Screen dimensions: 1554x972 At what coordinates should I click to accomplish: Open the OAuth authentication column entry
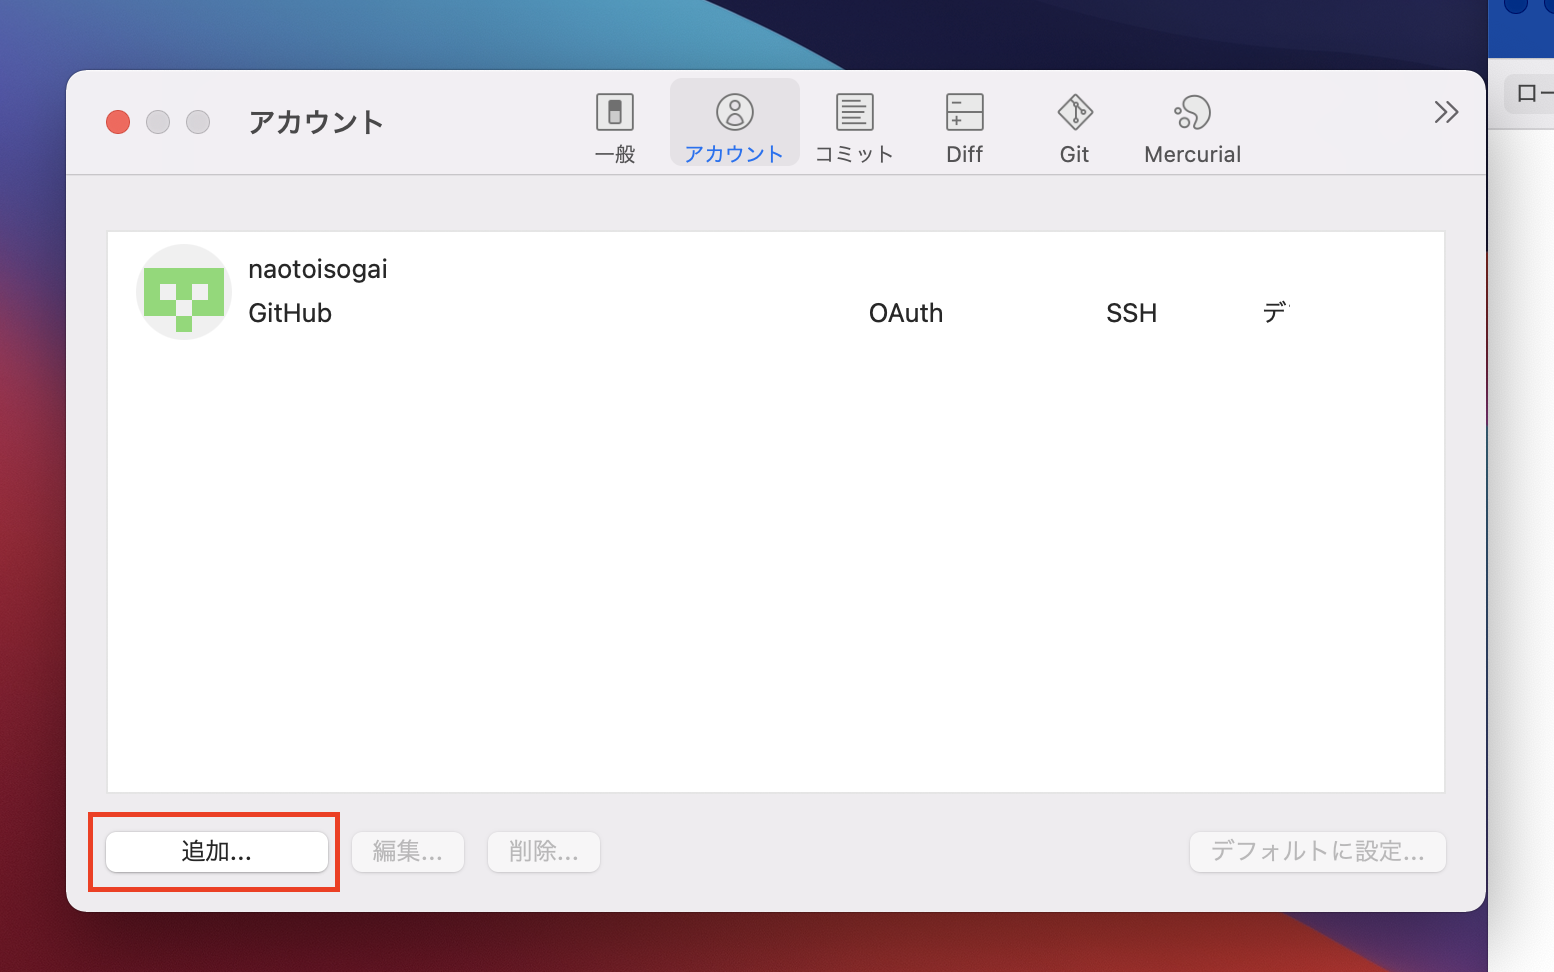coord(905,312)
